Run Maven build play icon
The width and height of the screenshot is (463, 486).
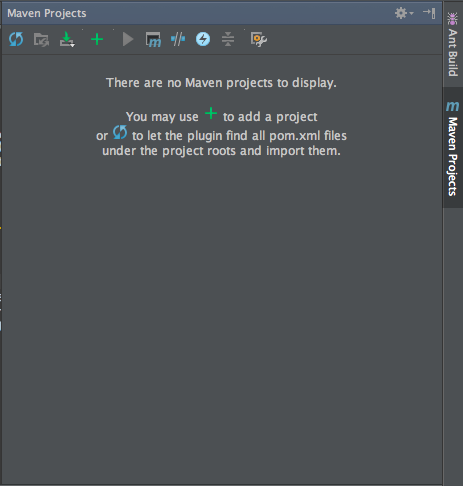(128, 39)
